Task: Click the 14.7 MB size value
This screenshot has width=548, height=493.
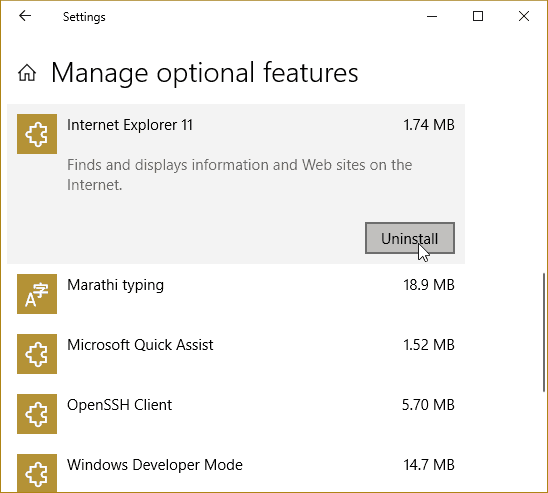Action: point(429,465)
